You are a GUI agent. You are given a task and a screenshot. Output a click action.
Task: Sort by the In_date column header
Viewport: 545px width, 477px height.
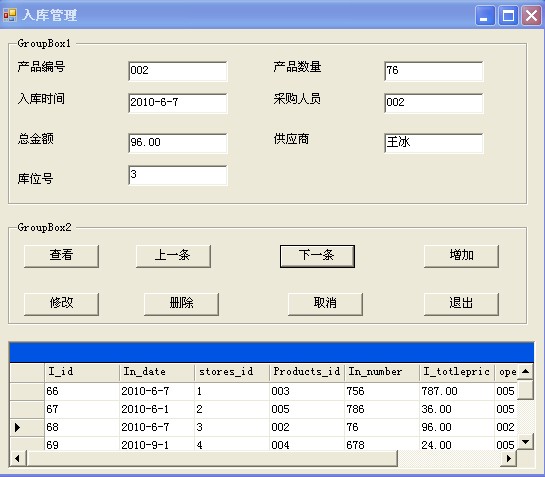[157, 372]
